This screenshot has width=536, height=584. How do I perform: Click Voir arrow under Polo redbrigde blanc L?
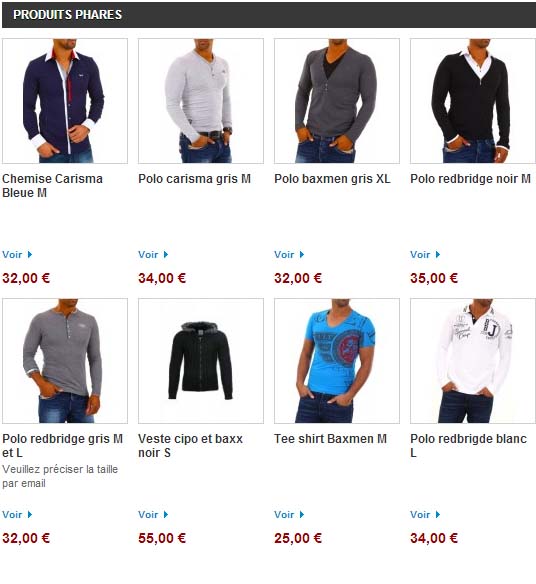tap(438, 515)
